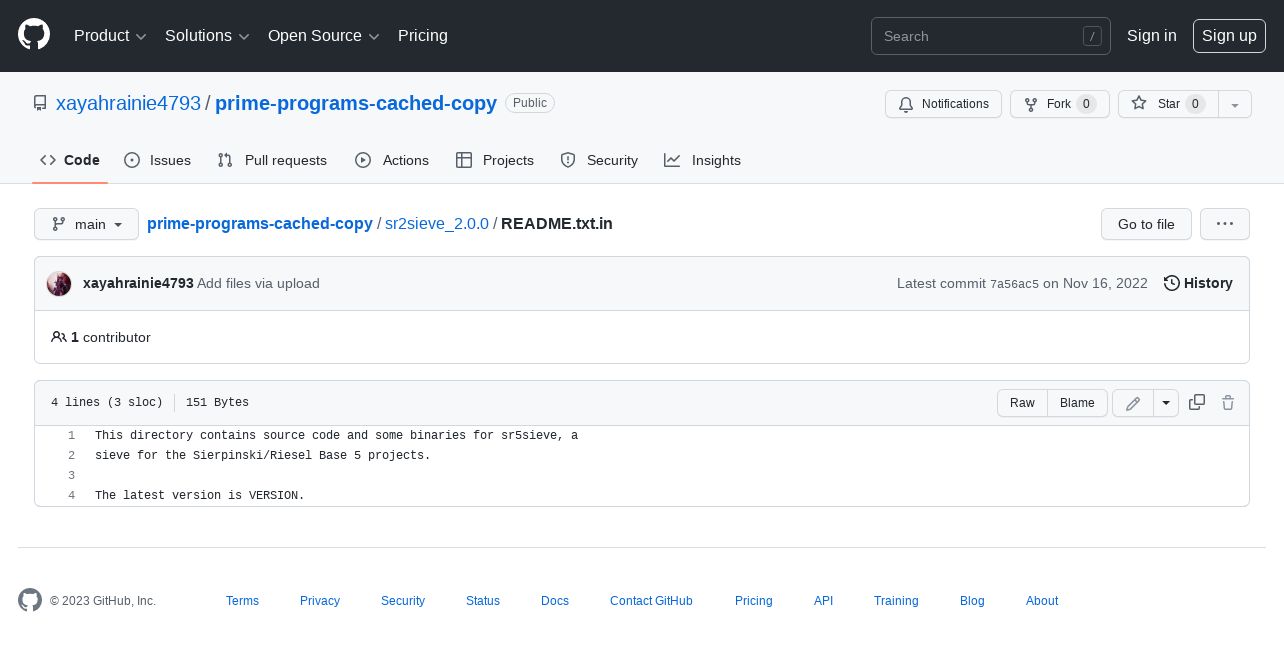Image resolution: width=1284 pixels, height=662 pixels.
Task: Focus the Search input field
Action: pyautogui.click(x=991, y=36)
